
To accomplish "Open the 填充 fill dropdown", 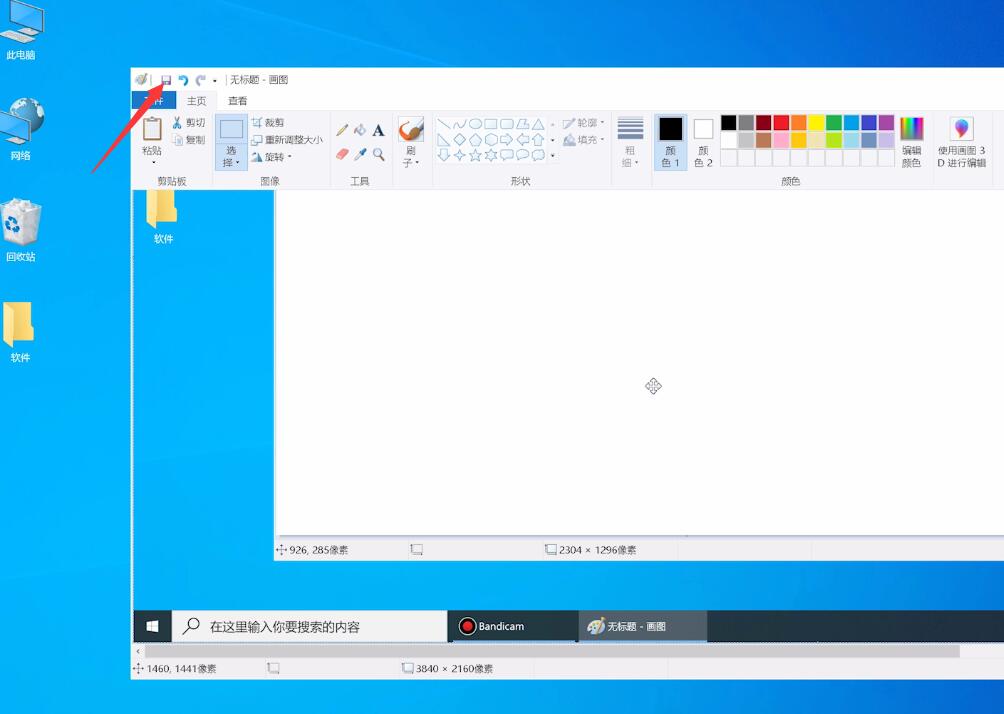I will pos(583,140).
